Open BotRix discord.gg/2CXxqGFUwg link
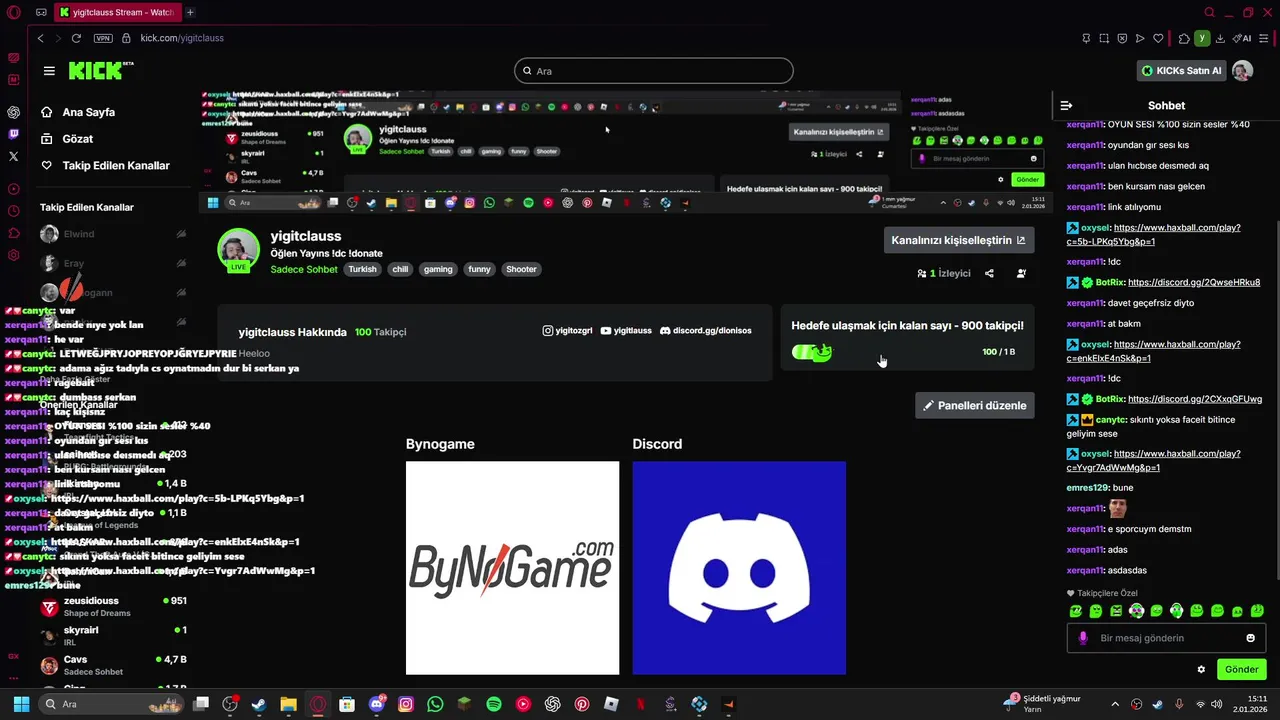The image size is (1280, 720). pyautogui.click(x=1195, y=399)
